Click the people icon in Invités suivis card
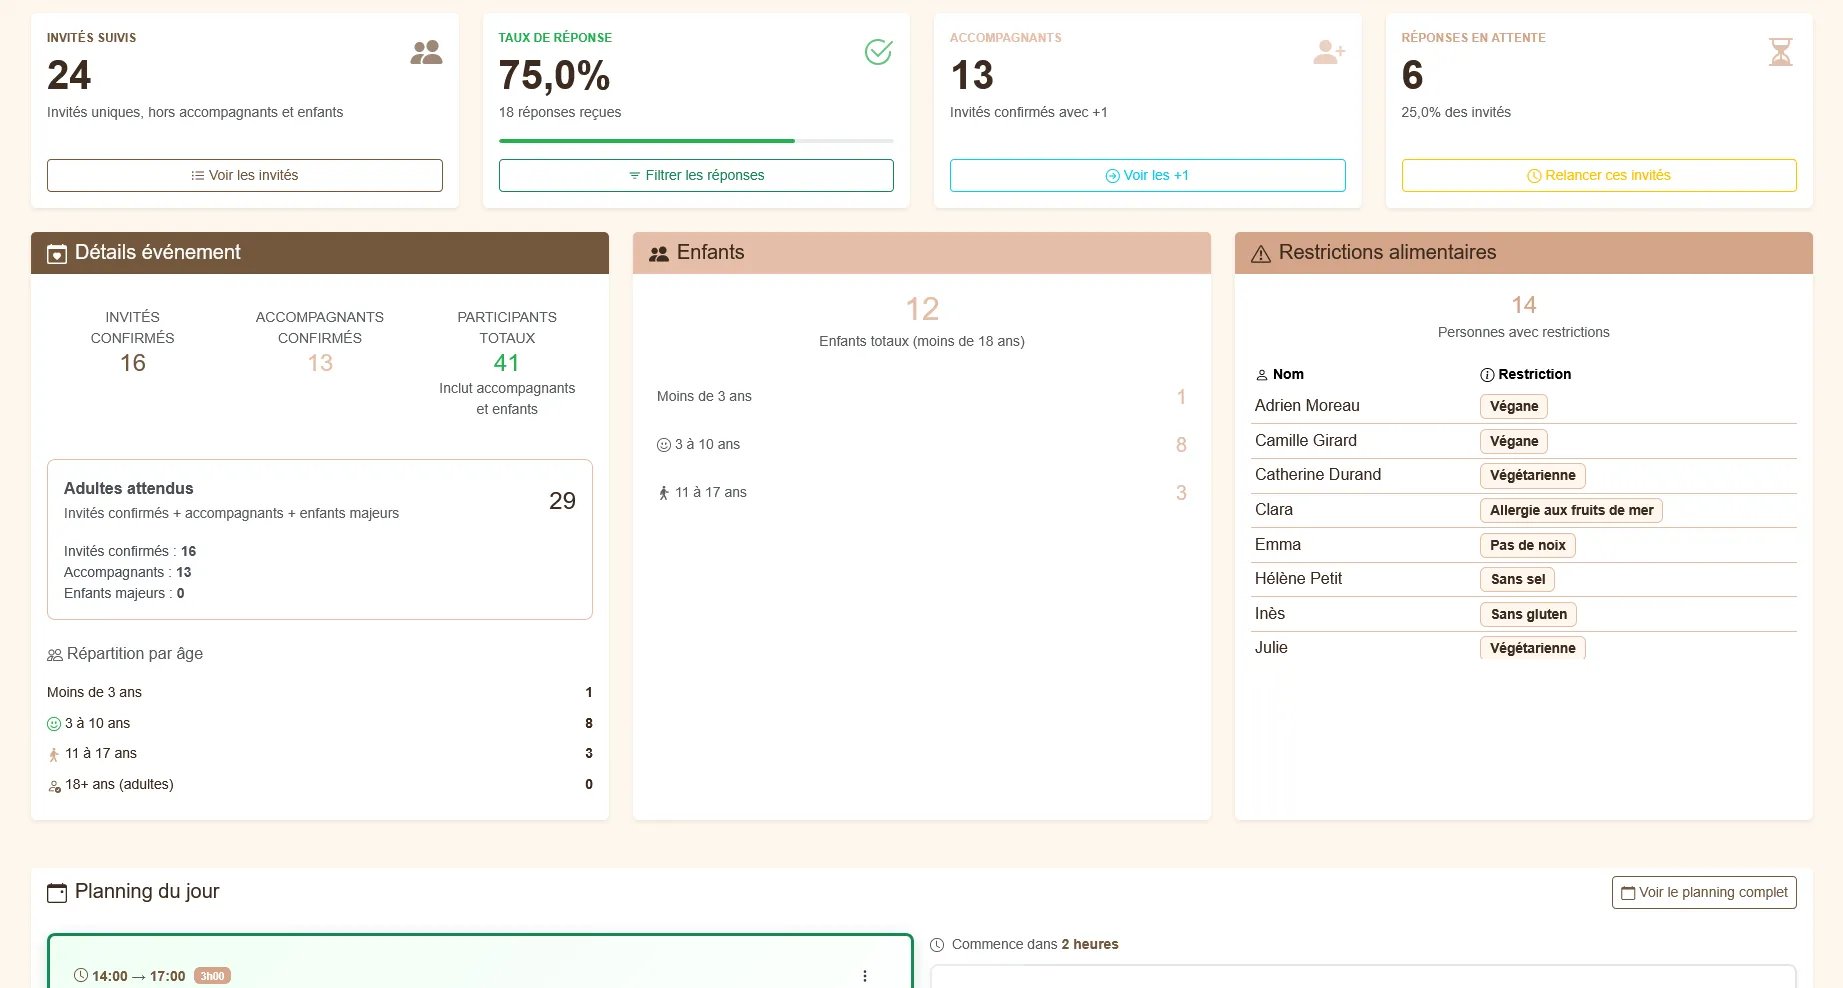Screen dimensions: 1843x988 (426, 52)
